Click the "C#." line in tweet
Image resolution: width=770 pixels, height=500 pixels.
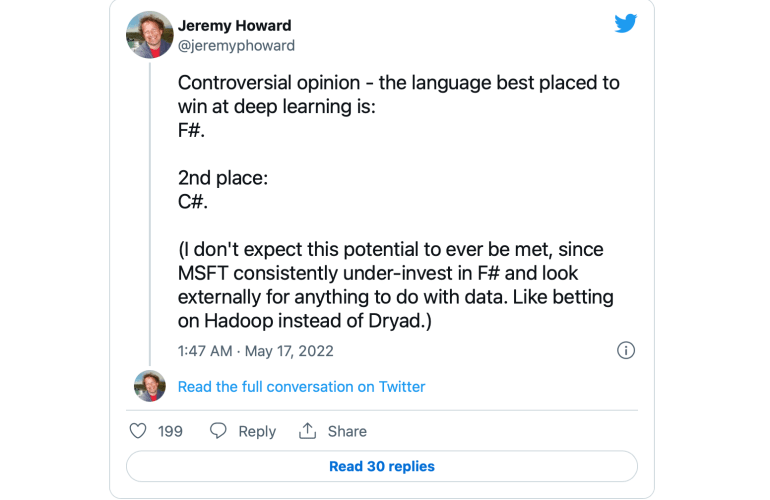click(192, 200)
